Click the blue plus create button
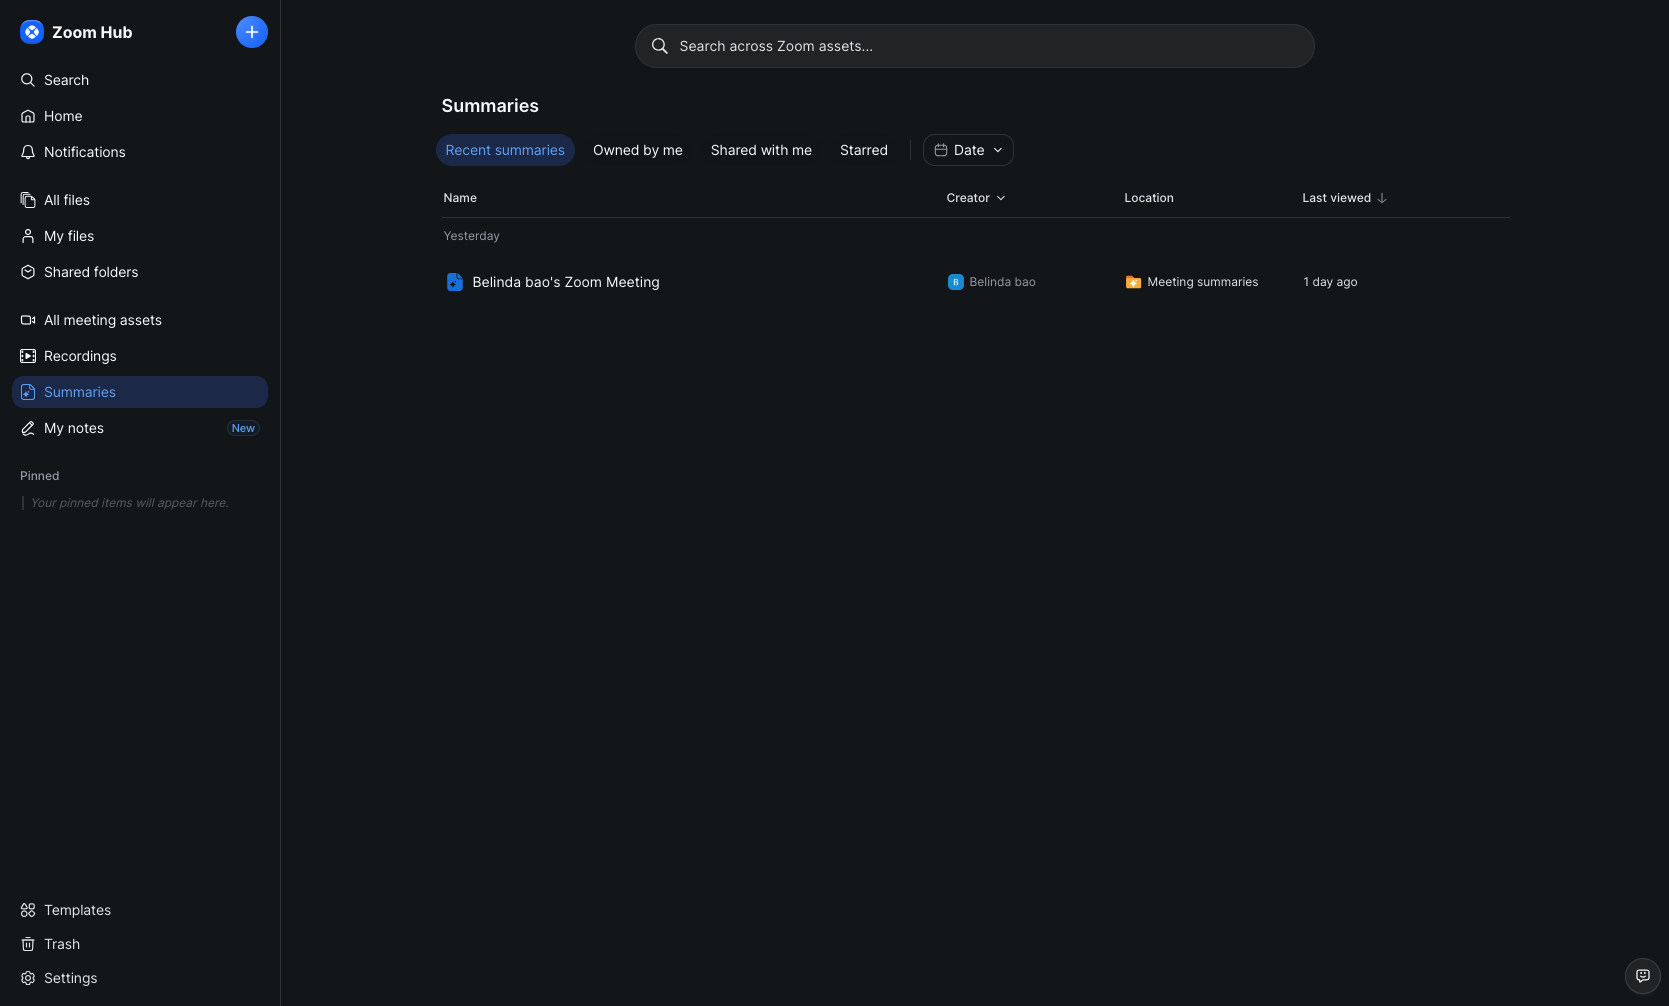The height and width of the screenshot is (1006, 1669). (x=252, y=32)
